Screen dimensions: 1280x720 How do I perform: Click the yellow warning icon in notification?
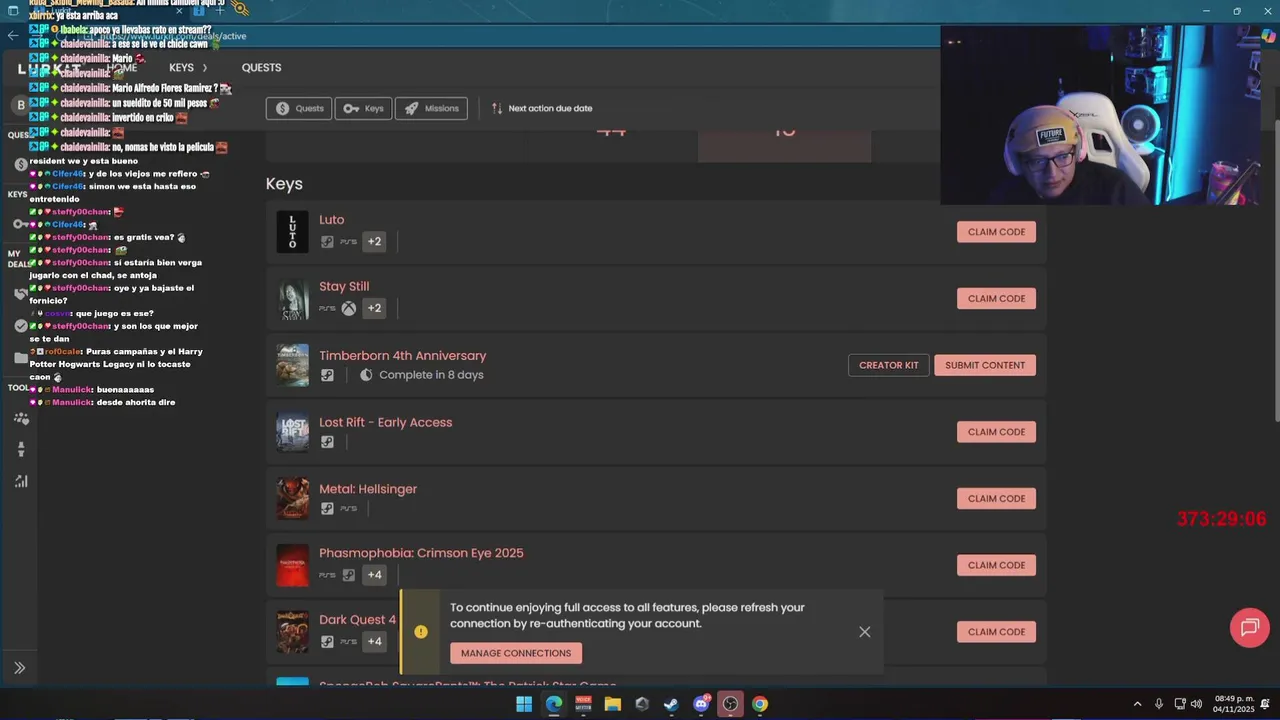(x=421, y=632)
